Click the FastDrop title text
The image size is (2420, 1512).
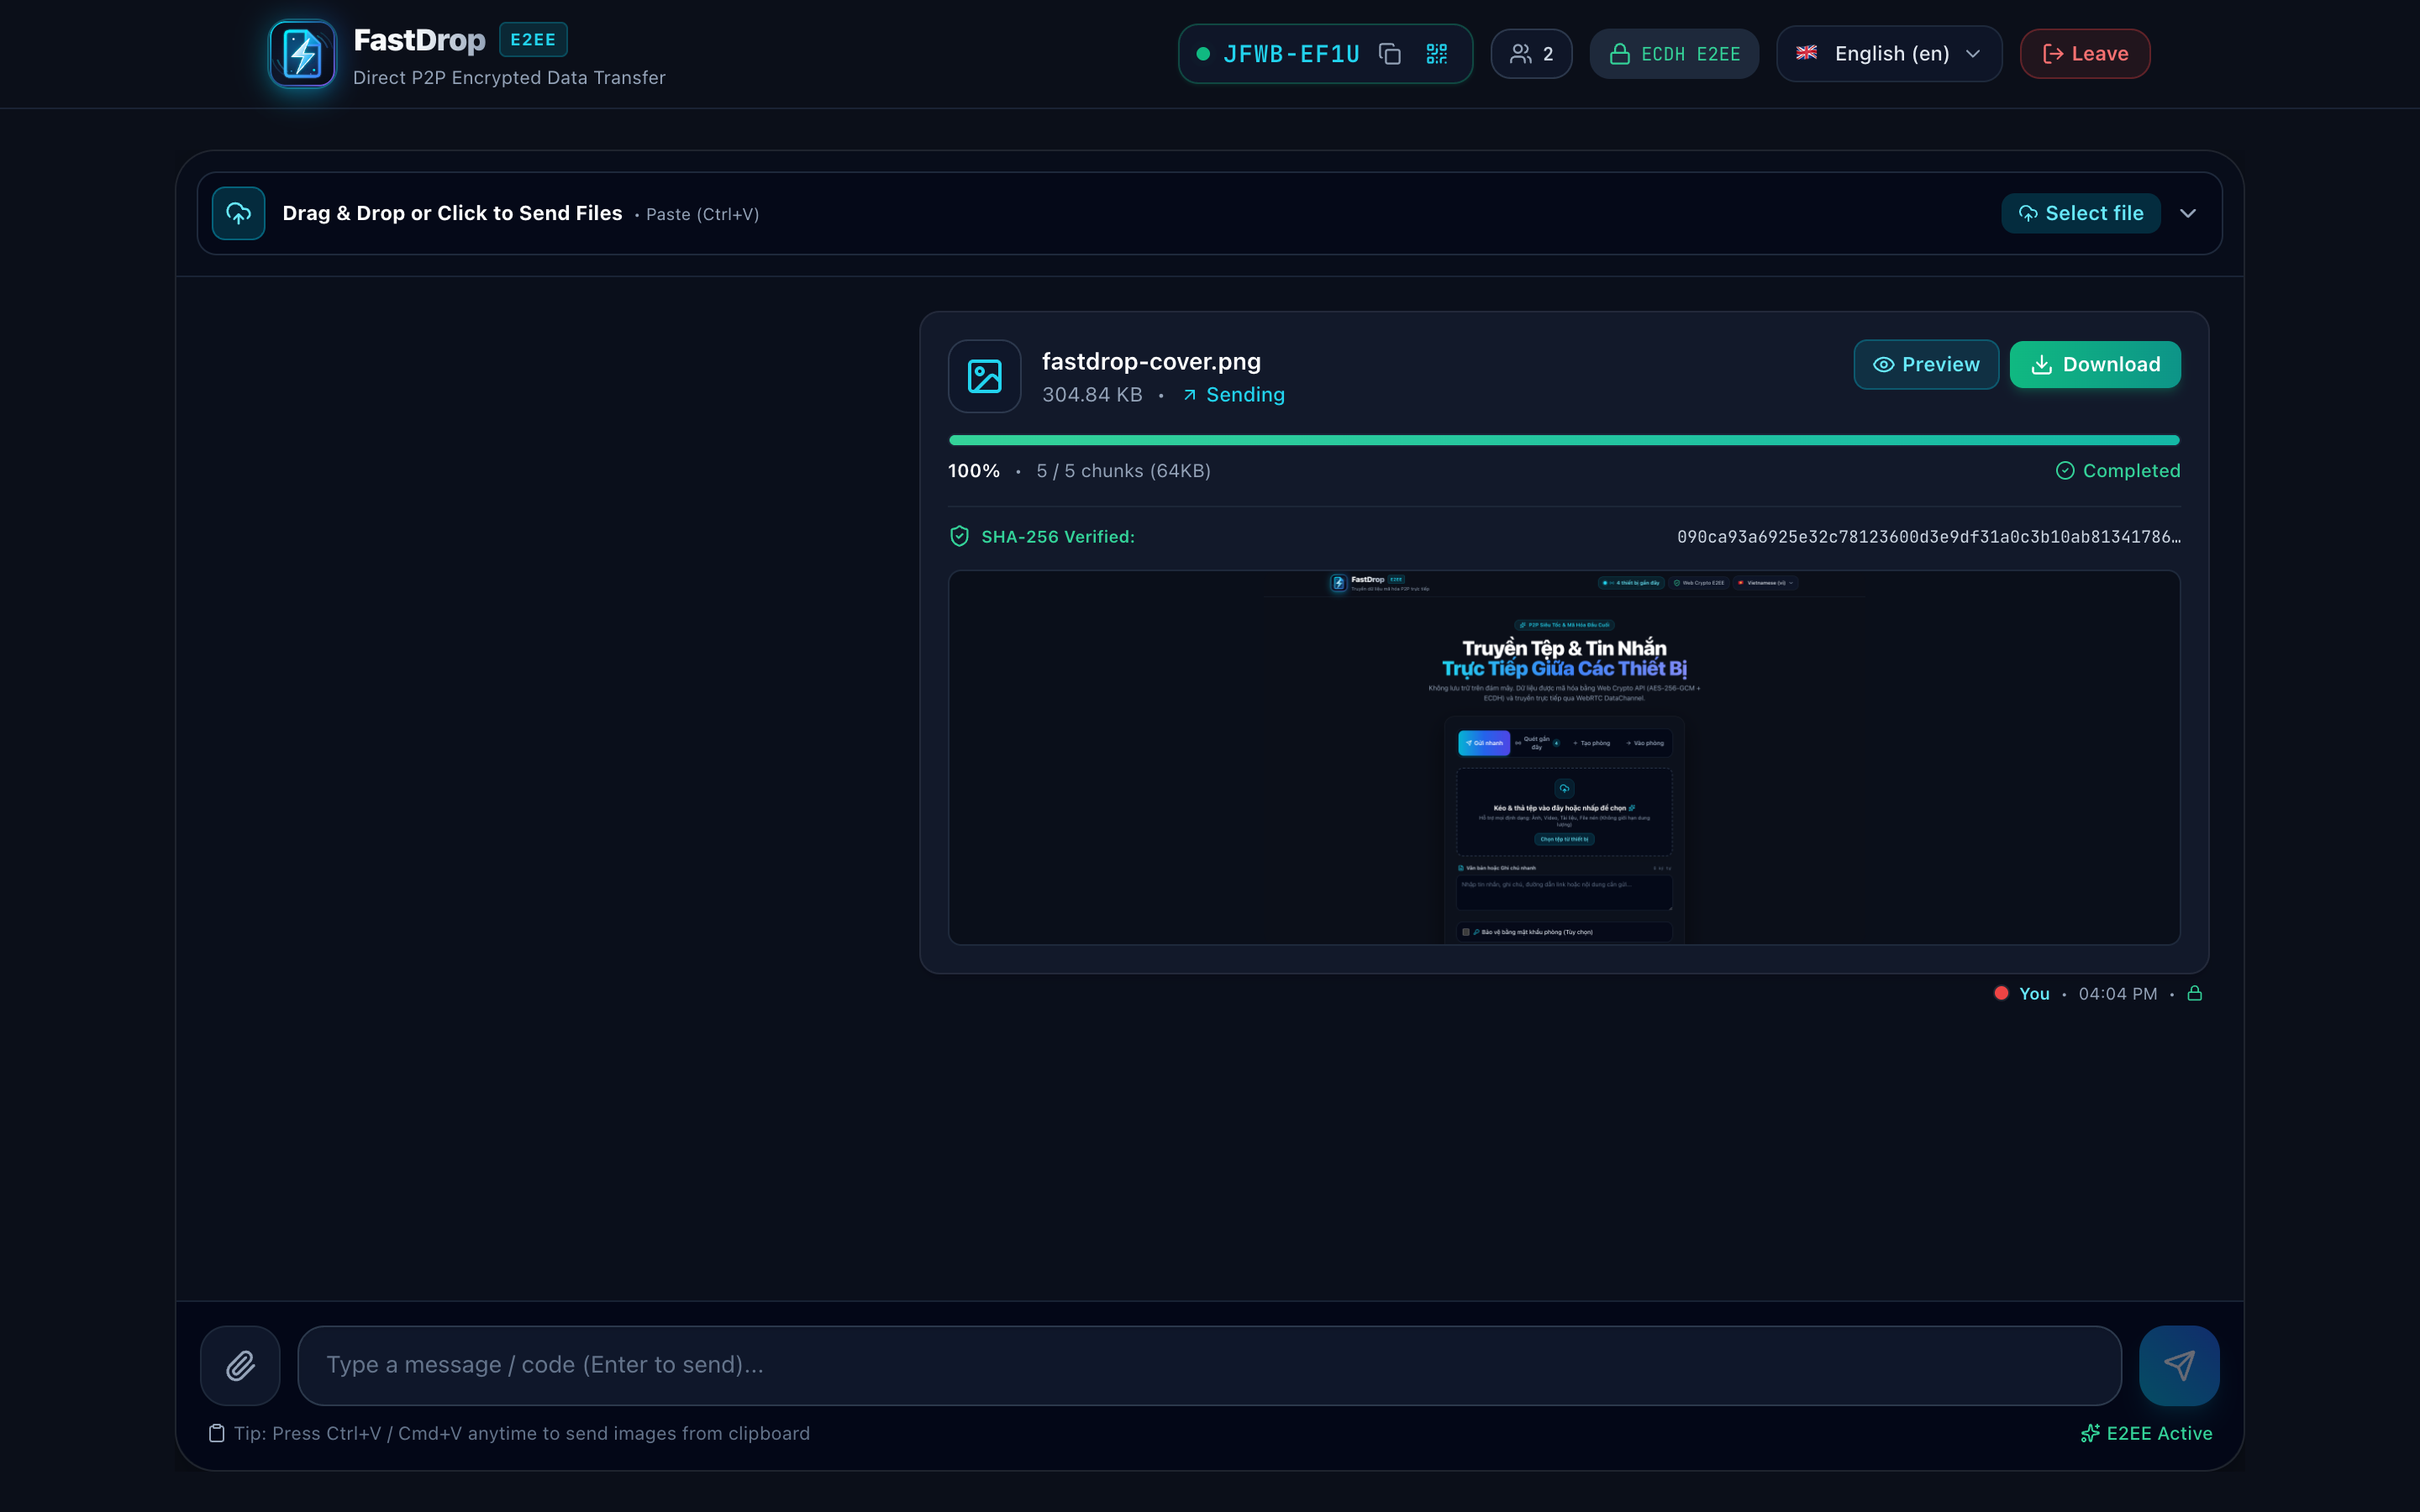[419, 40]
